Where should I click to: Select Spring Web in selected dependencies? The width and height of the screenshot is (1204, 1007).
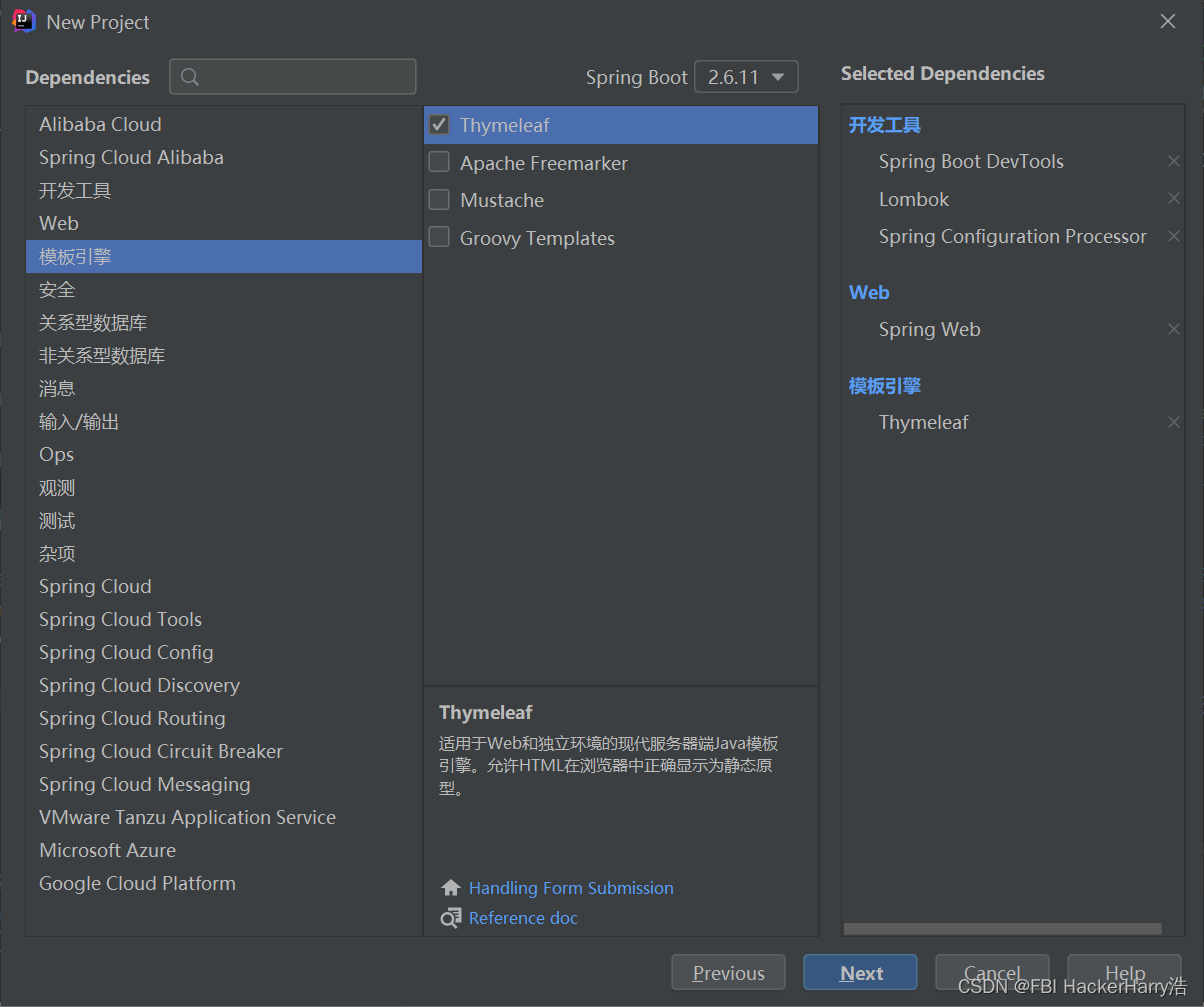coord(929,329)
